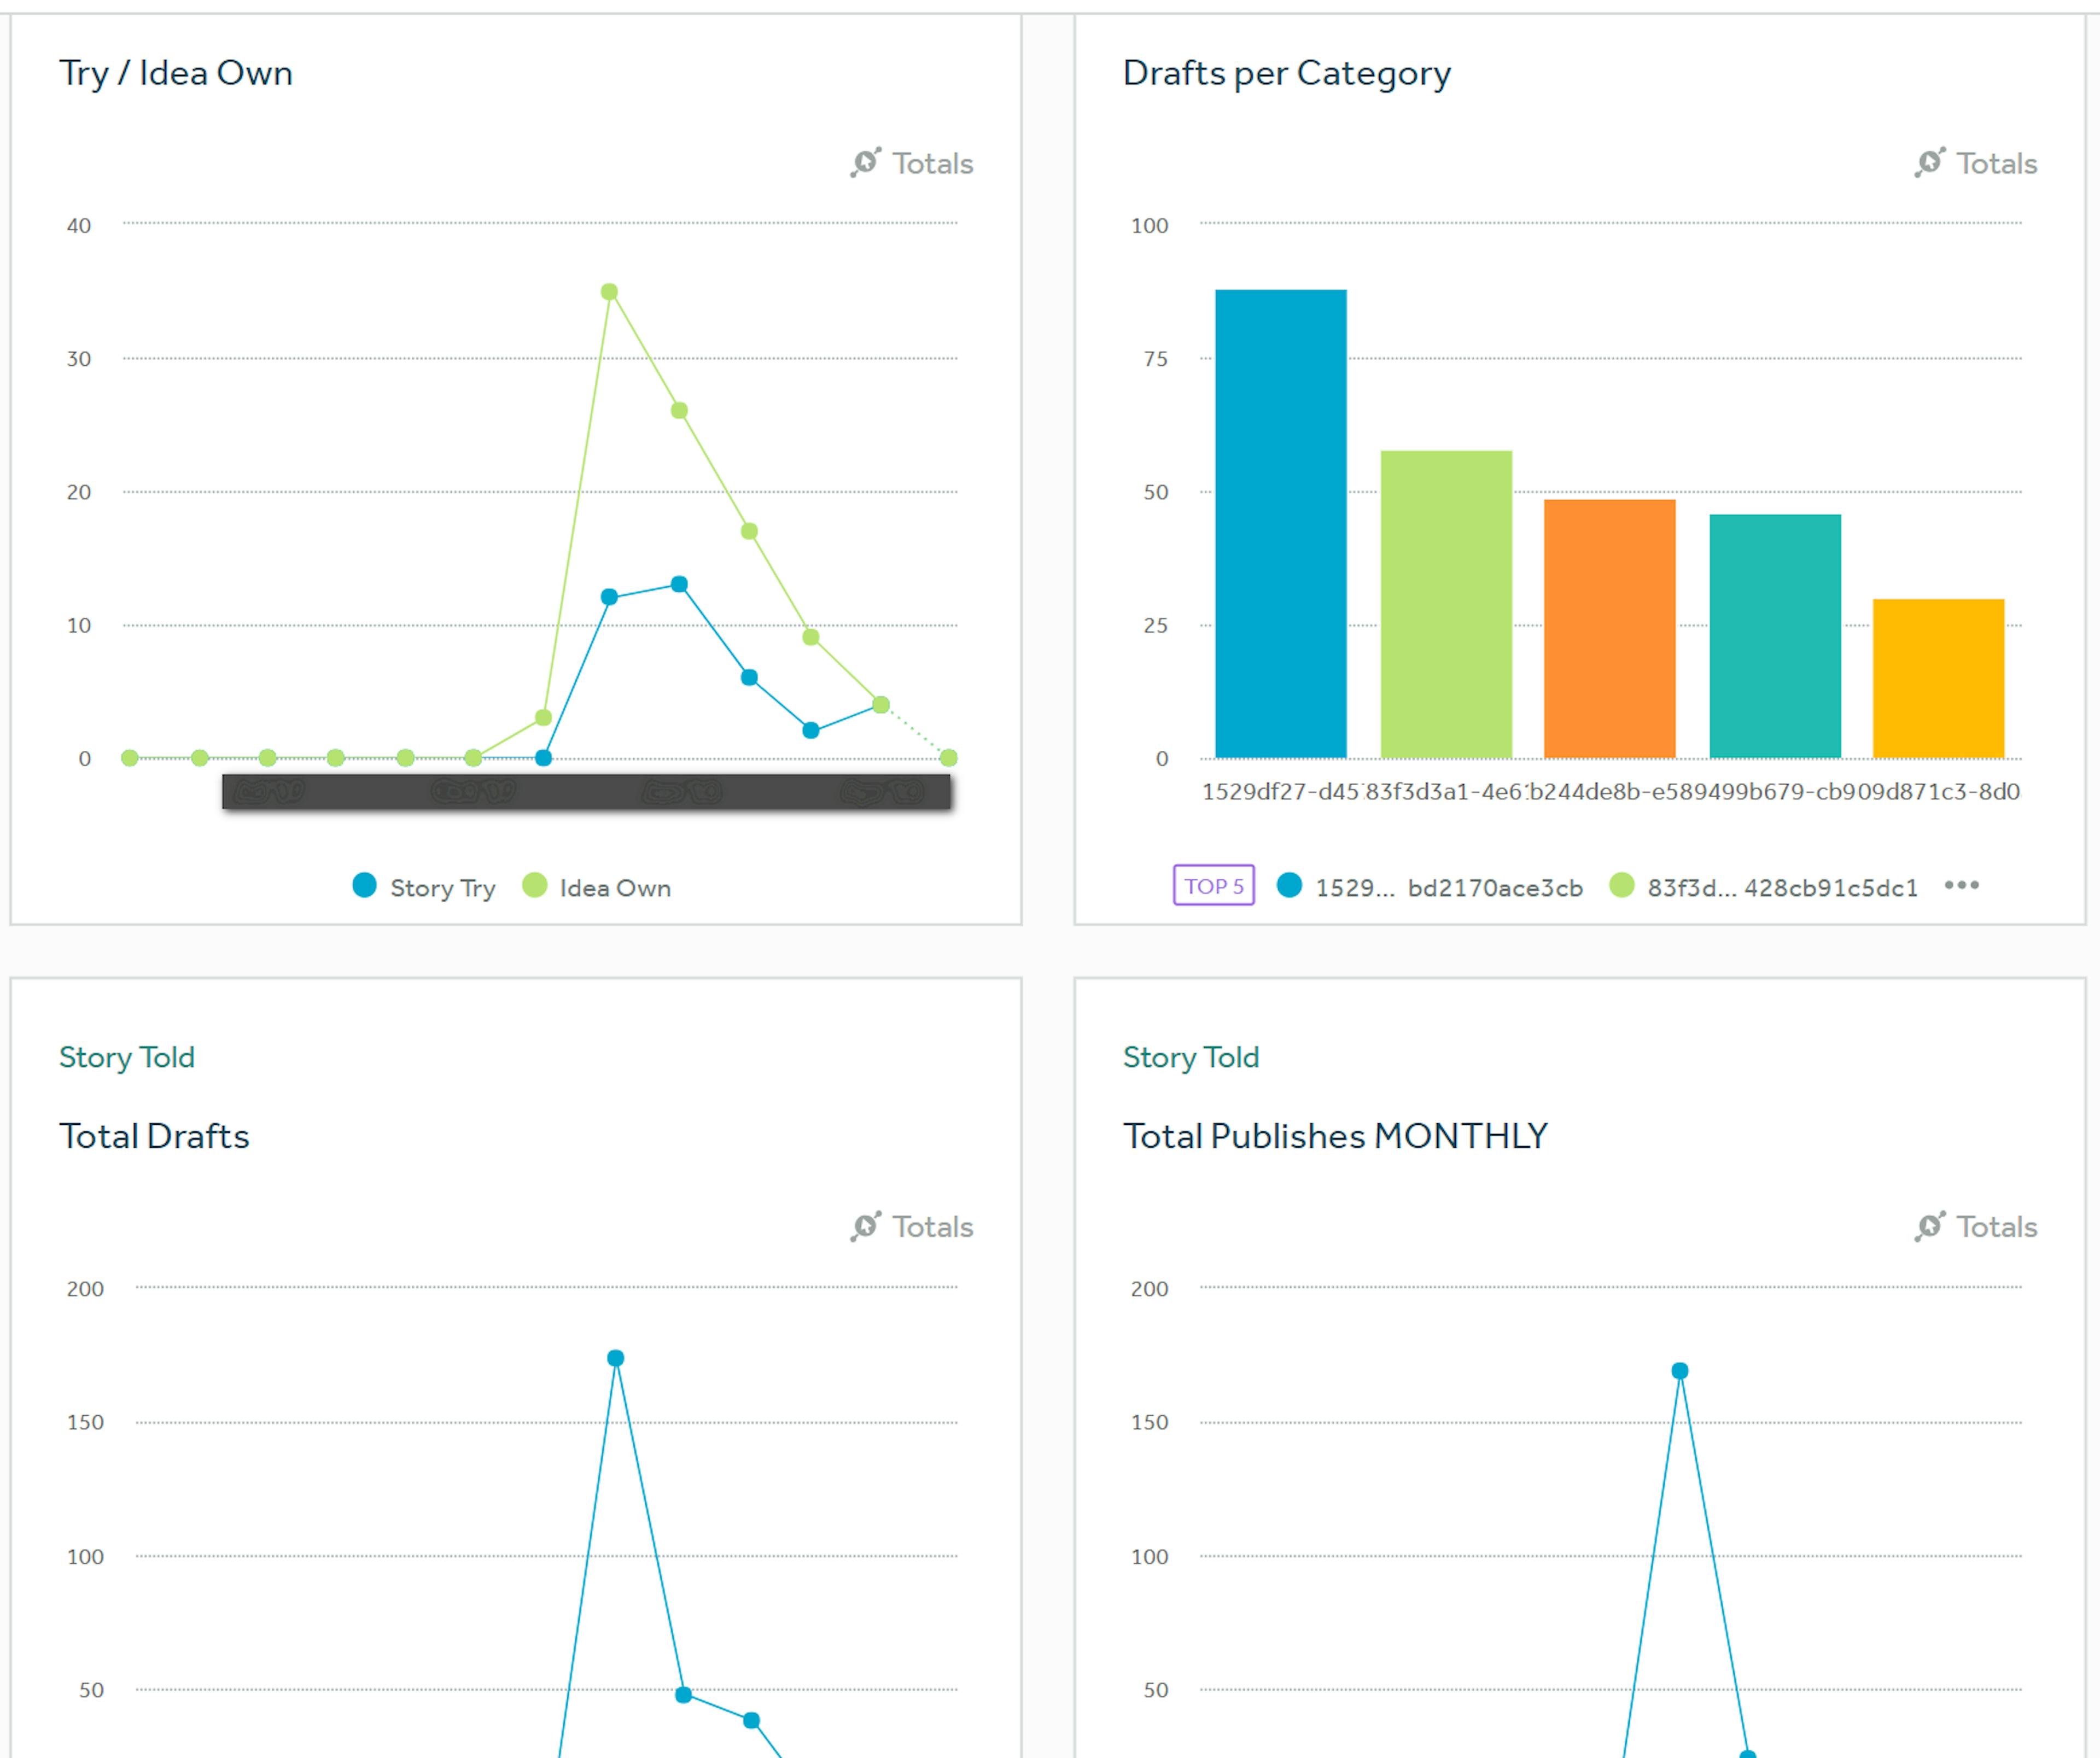Click Story Try low point near 2
The image size is (2100, 1758).
point(811,730)
